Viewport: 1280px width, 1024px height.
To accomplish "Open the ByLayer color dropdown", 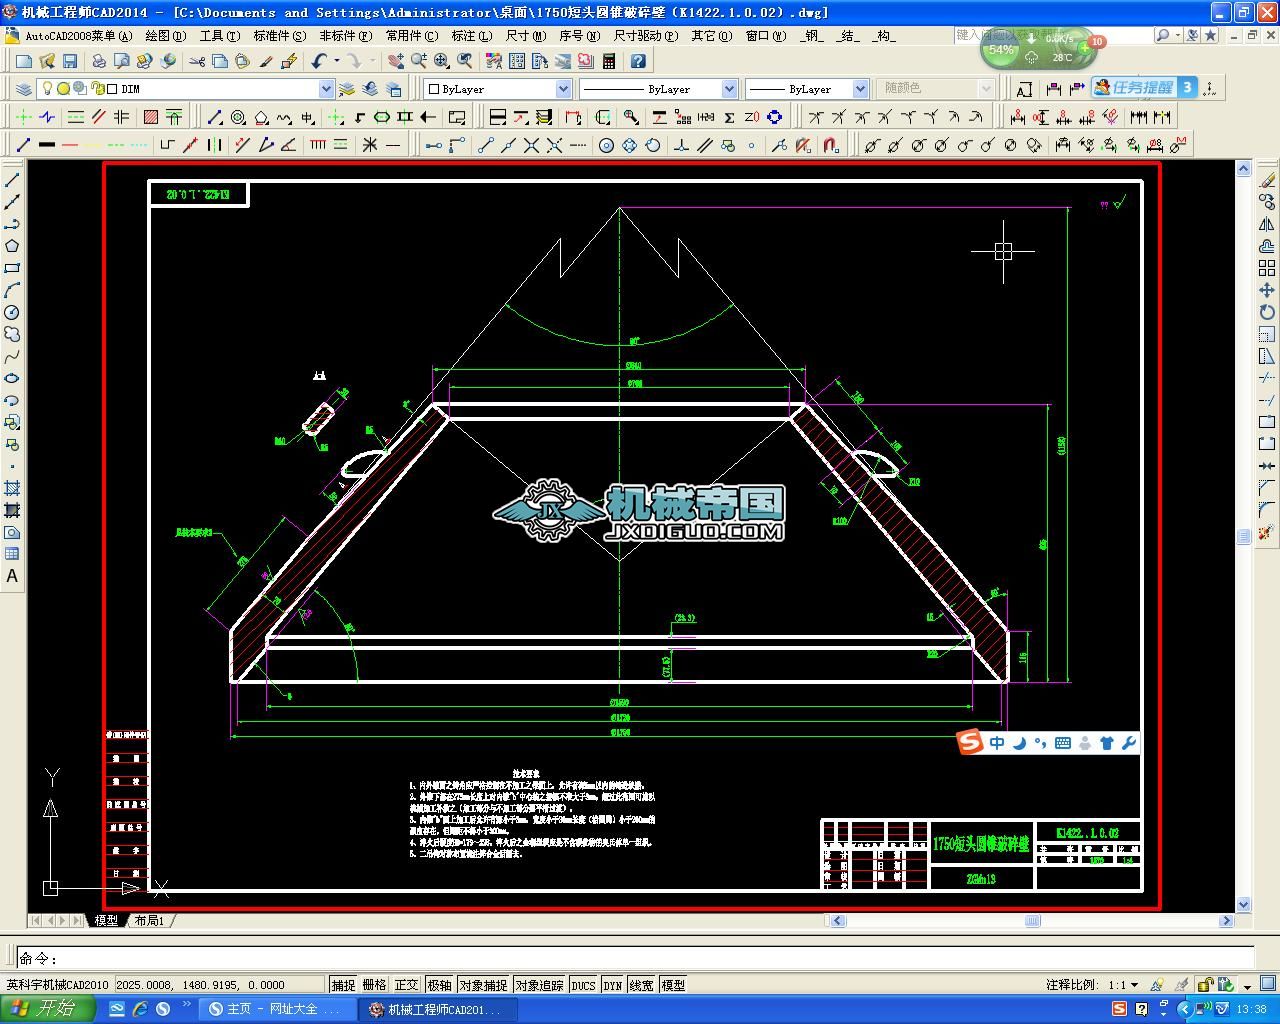I will [x=563, y=89].
